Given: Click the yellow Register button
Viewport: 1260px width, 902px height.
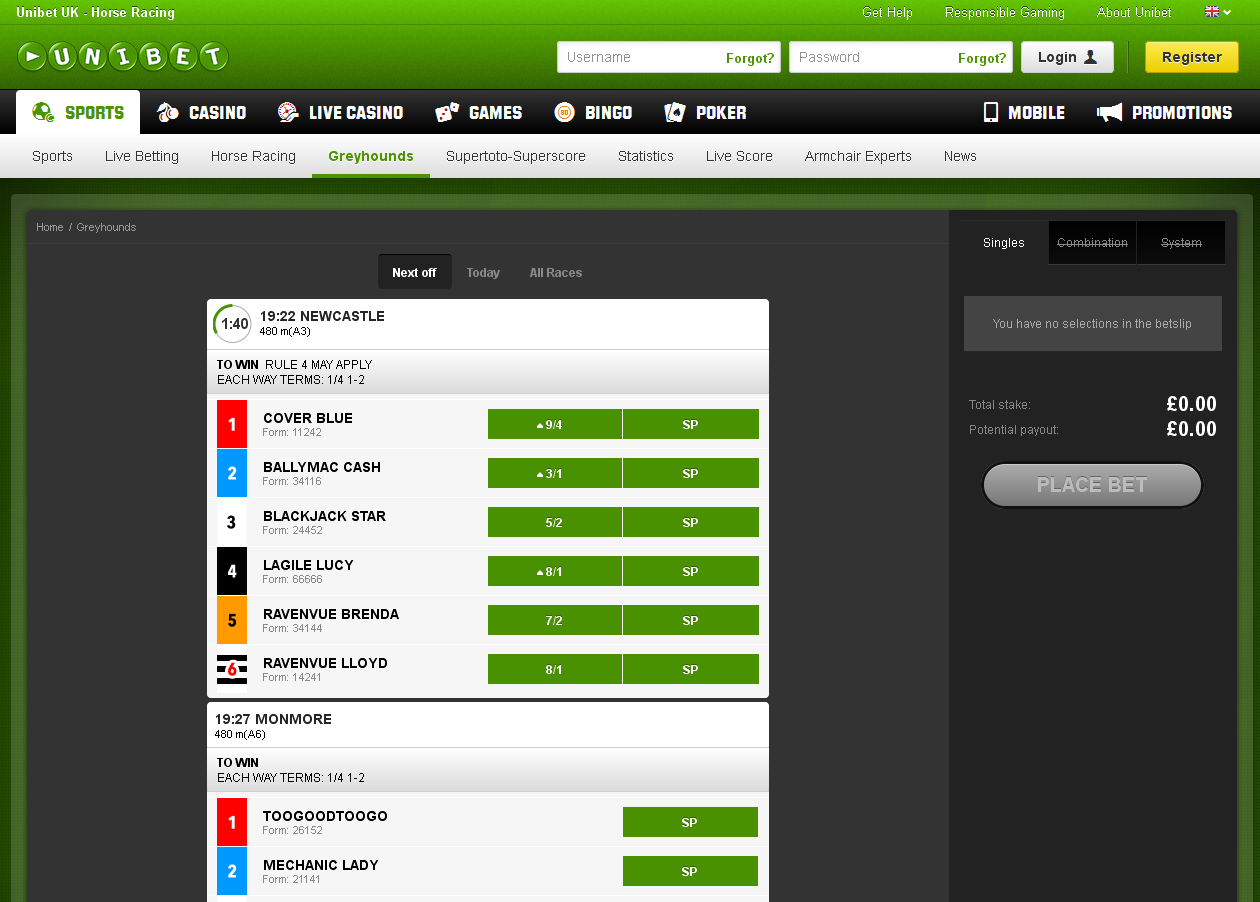Looking at the screenshot, I should (x=1192, y=57).
